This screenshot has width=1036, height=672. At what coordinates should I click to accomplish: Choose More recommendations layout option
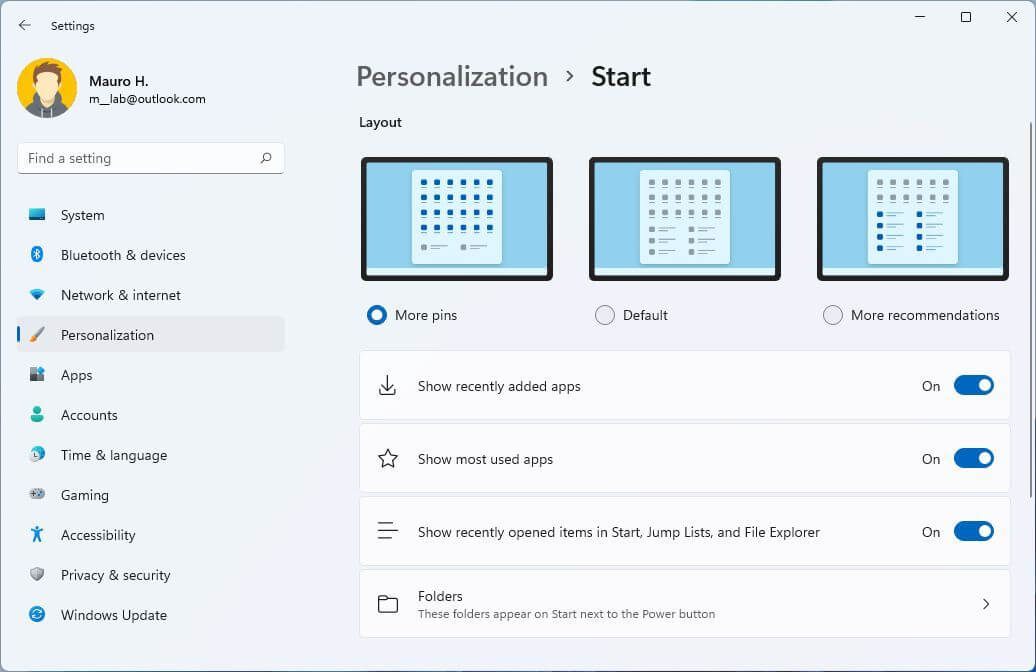pyautogui.click(x=832, y=315)
